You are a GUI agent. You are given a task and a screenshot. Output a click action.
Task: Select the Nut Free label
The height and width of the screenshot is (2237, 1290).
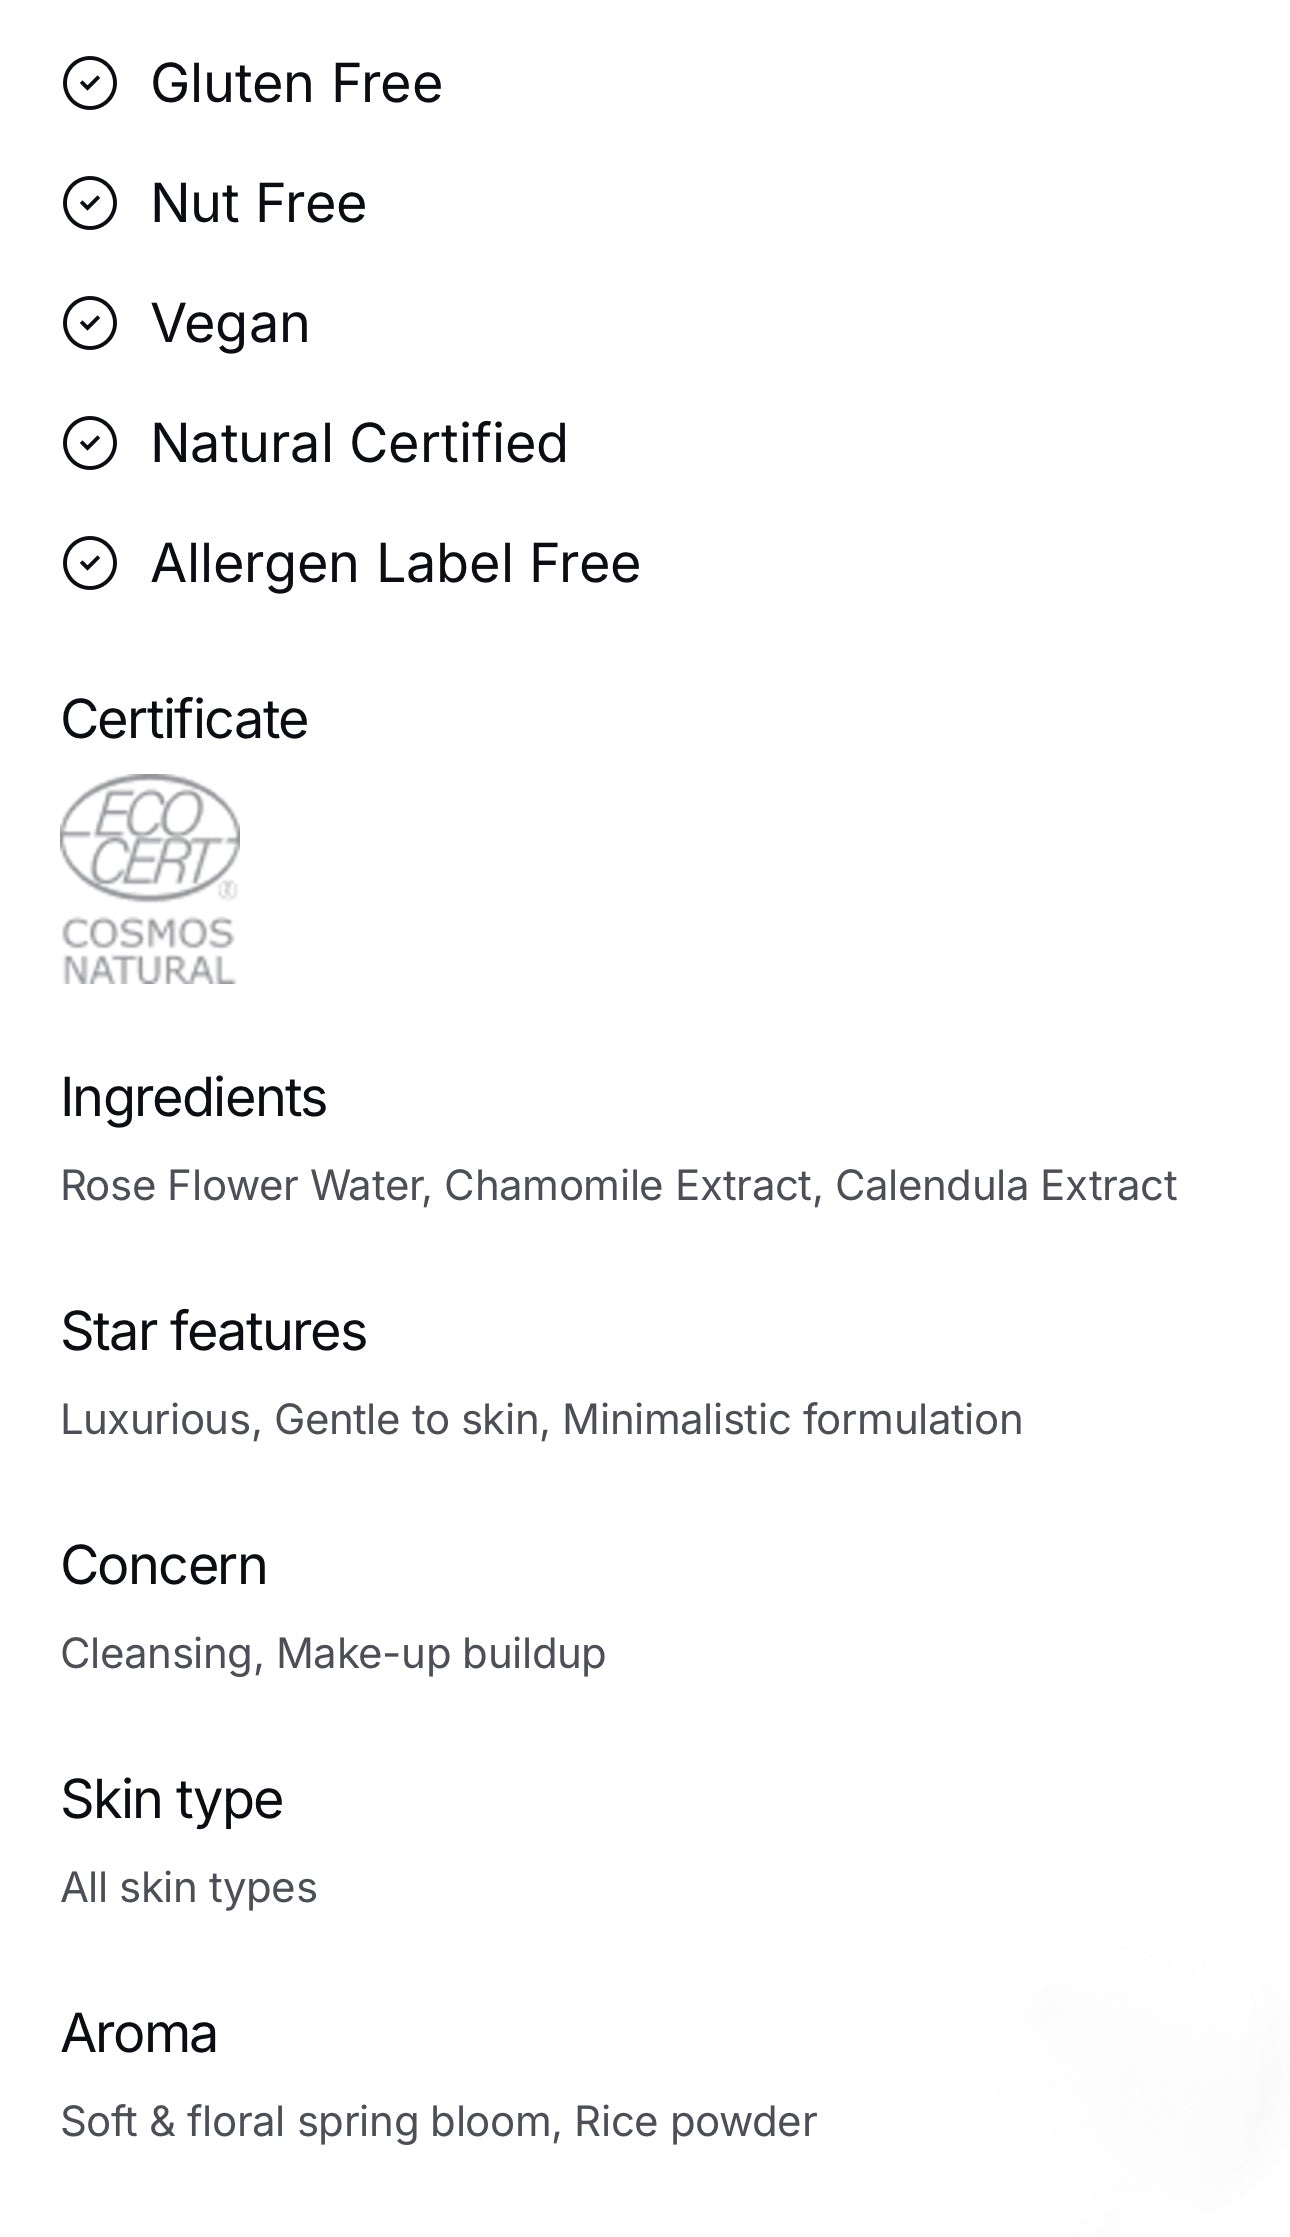tap(258, 203)
